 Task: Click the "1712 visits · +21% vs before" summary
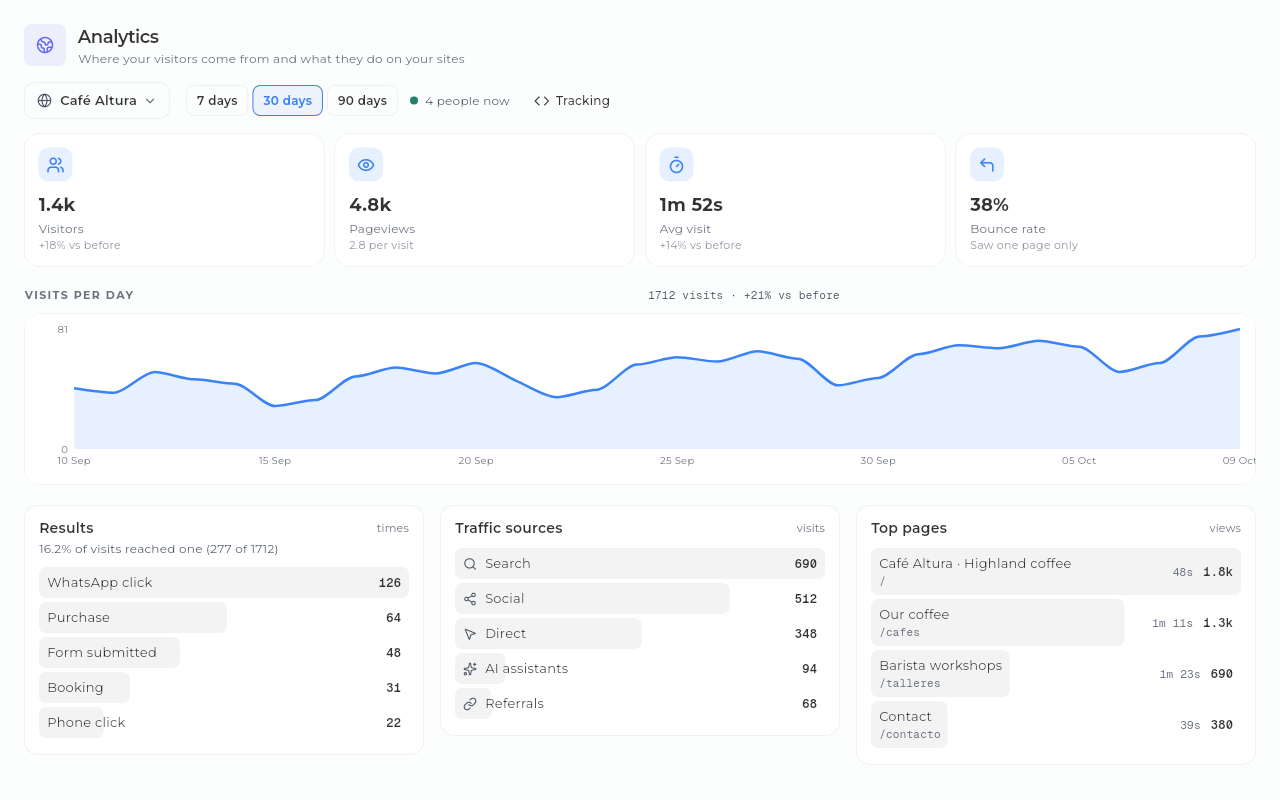tap(744, 296)
